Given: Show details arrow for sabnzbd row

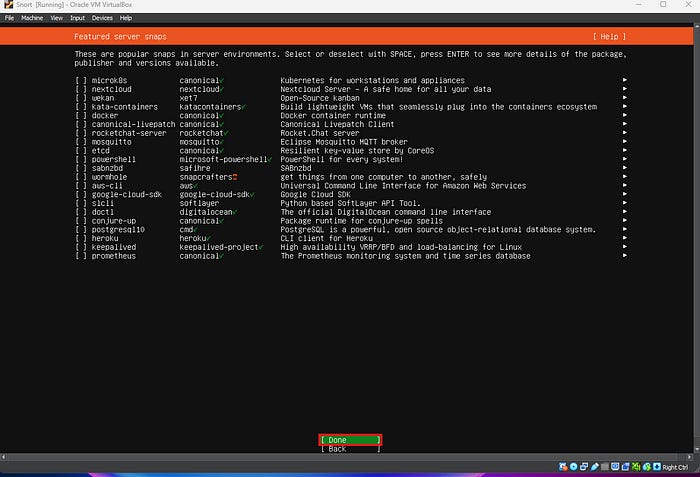Looking at the screenshot, I should coord(625,168).
